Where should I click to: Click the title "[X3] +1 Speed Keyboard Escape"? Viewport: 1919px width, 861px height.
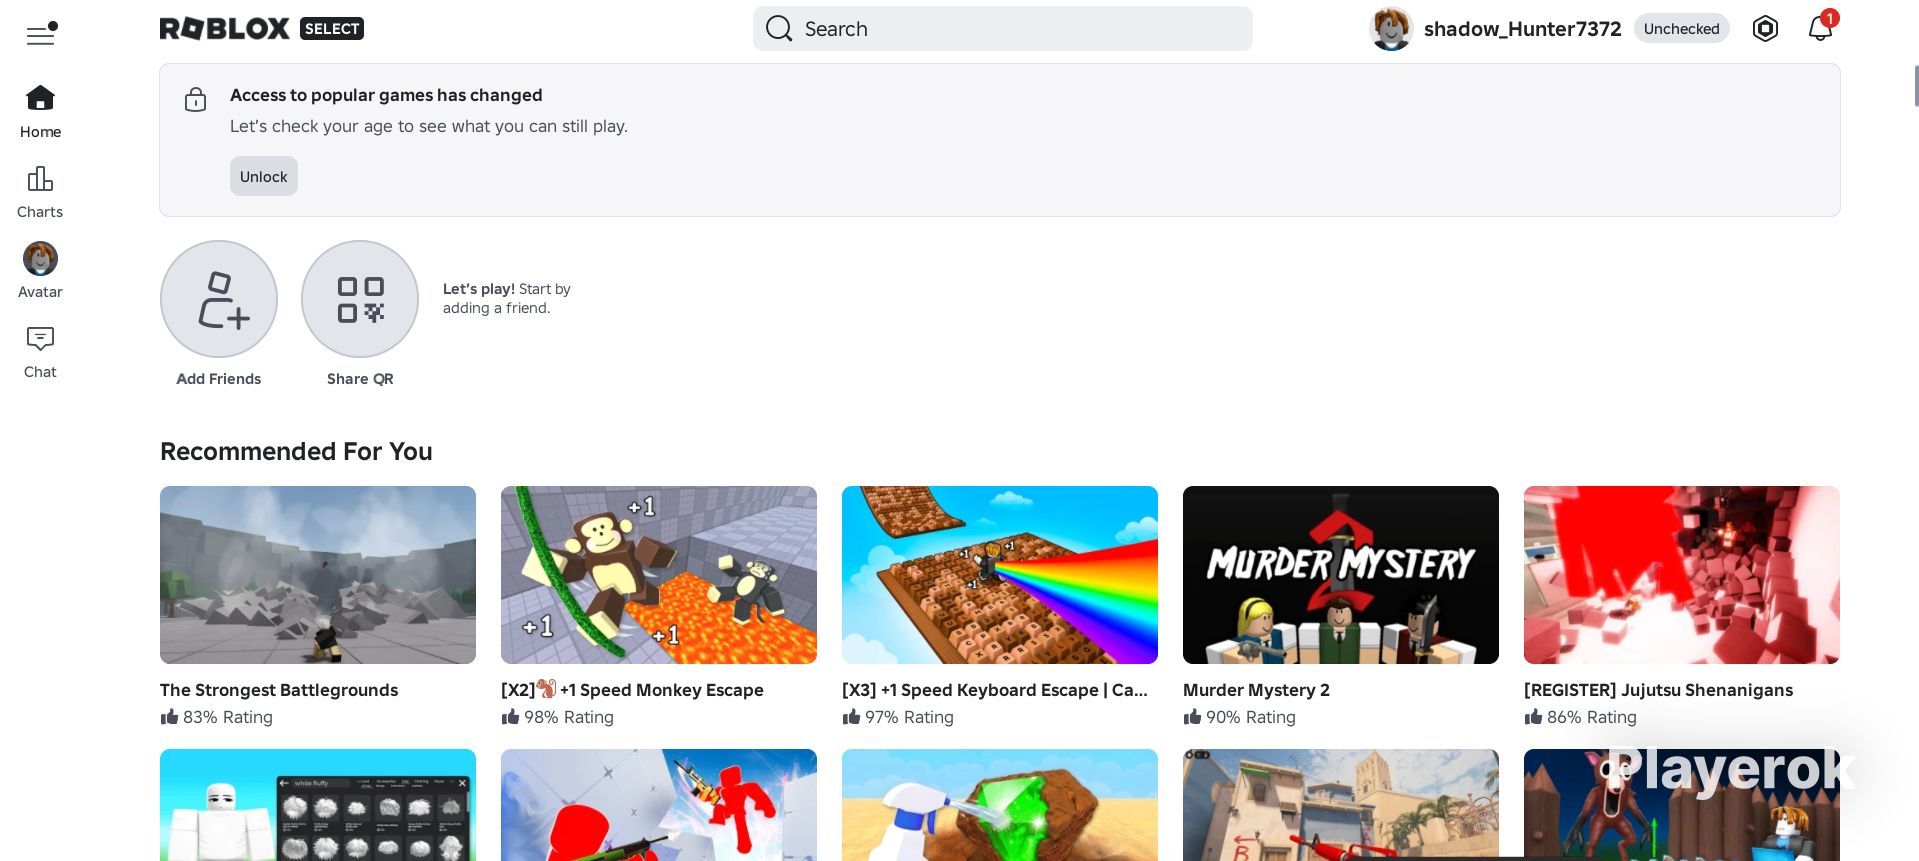(x=995, y=690)
